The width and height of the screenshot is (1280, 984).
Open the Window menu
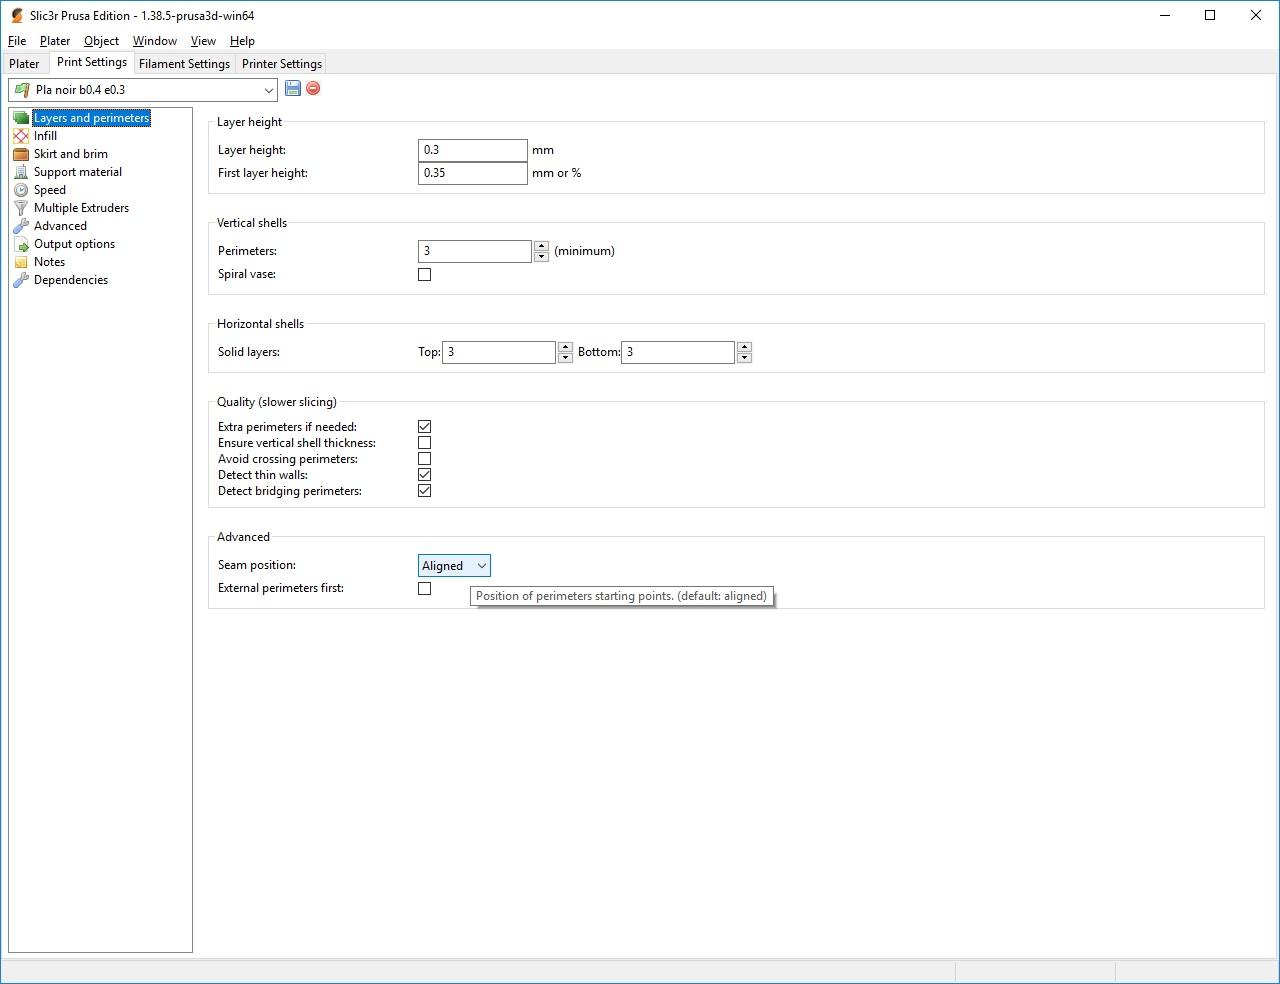click(155, 41)
